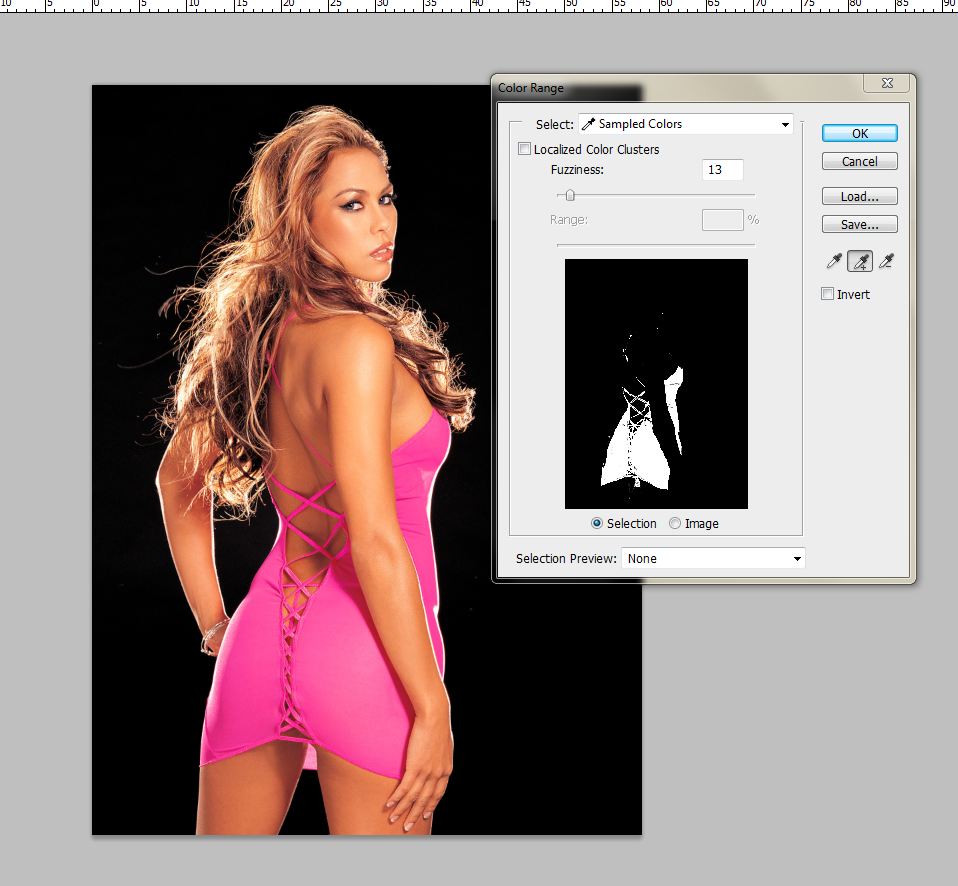
Task: Select the Eyedropper tool in Color Range
Action: pos(834,262)
